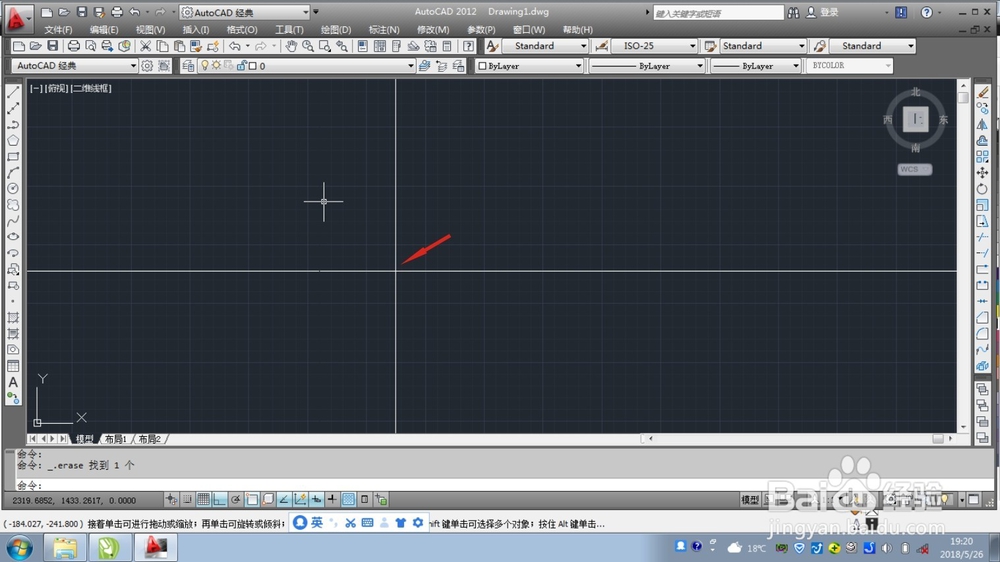Select the Erase tool in Modify toolbar
This screenshot has height=562, width=1000.
coord(982,92)
